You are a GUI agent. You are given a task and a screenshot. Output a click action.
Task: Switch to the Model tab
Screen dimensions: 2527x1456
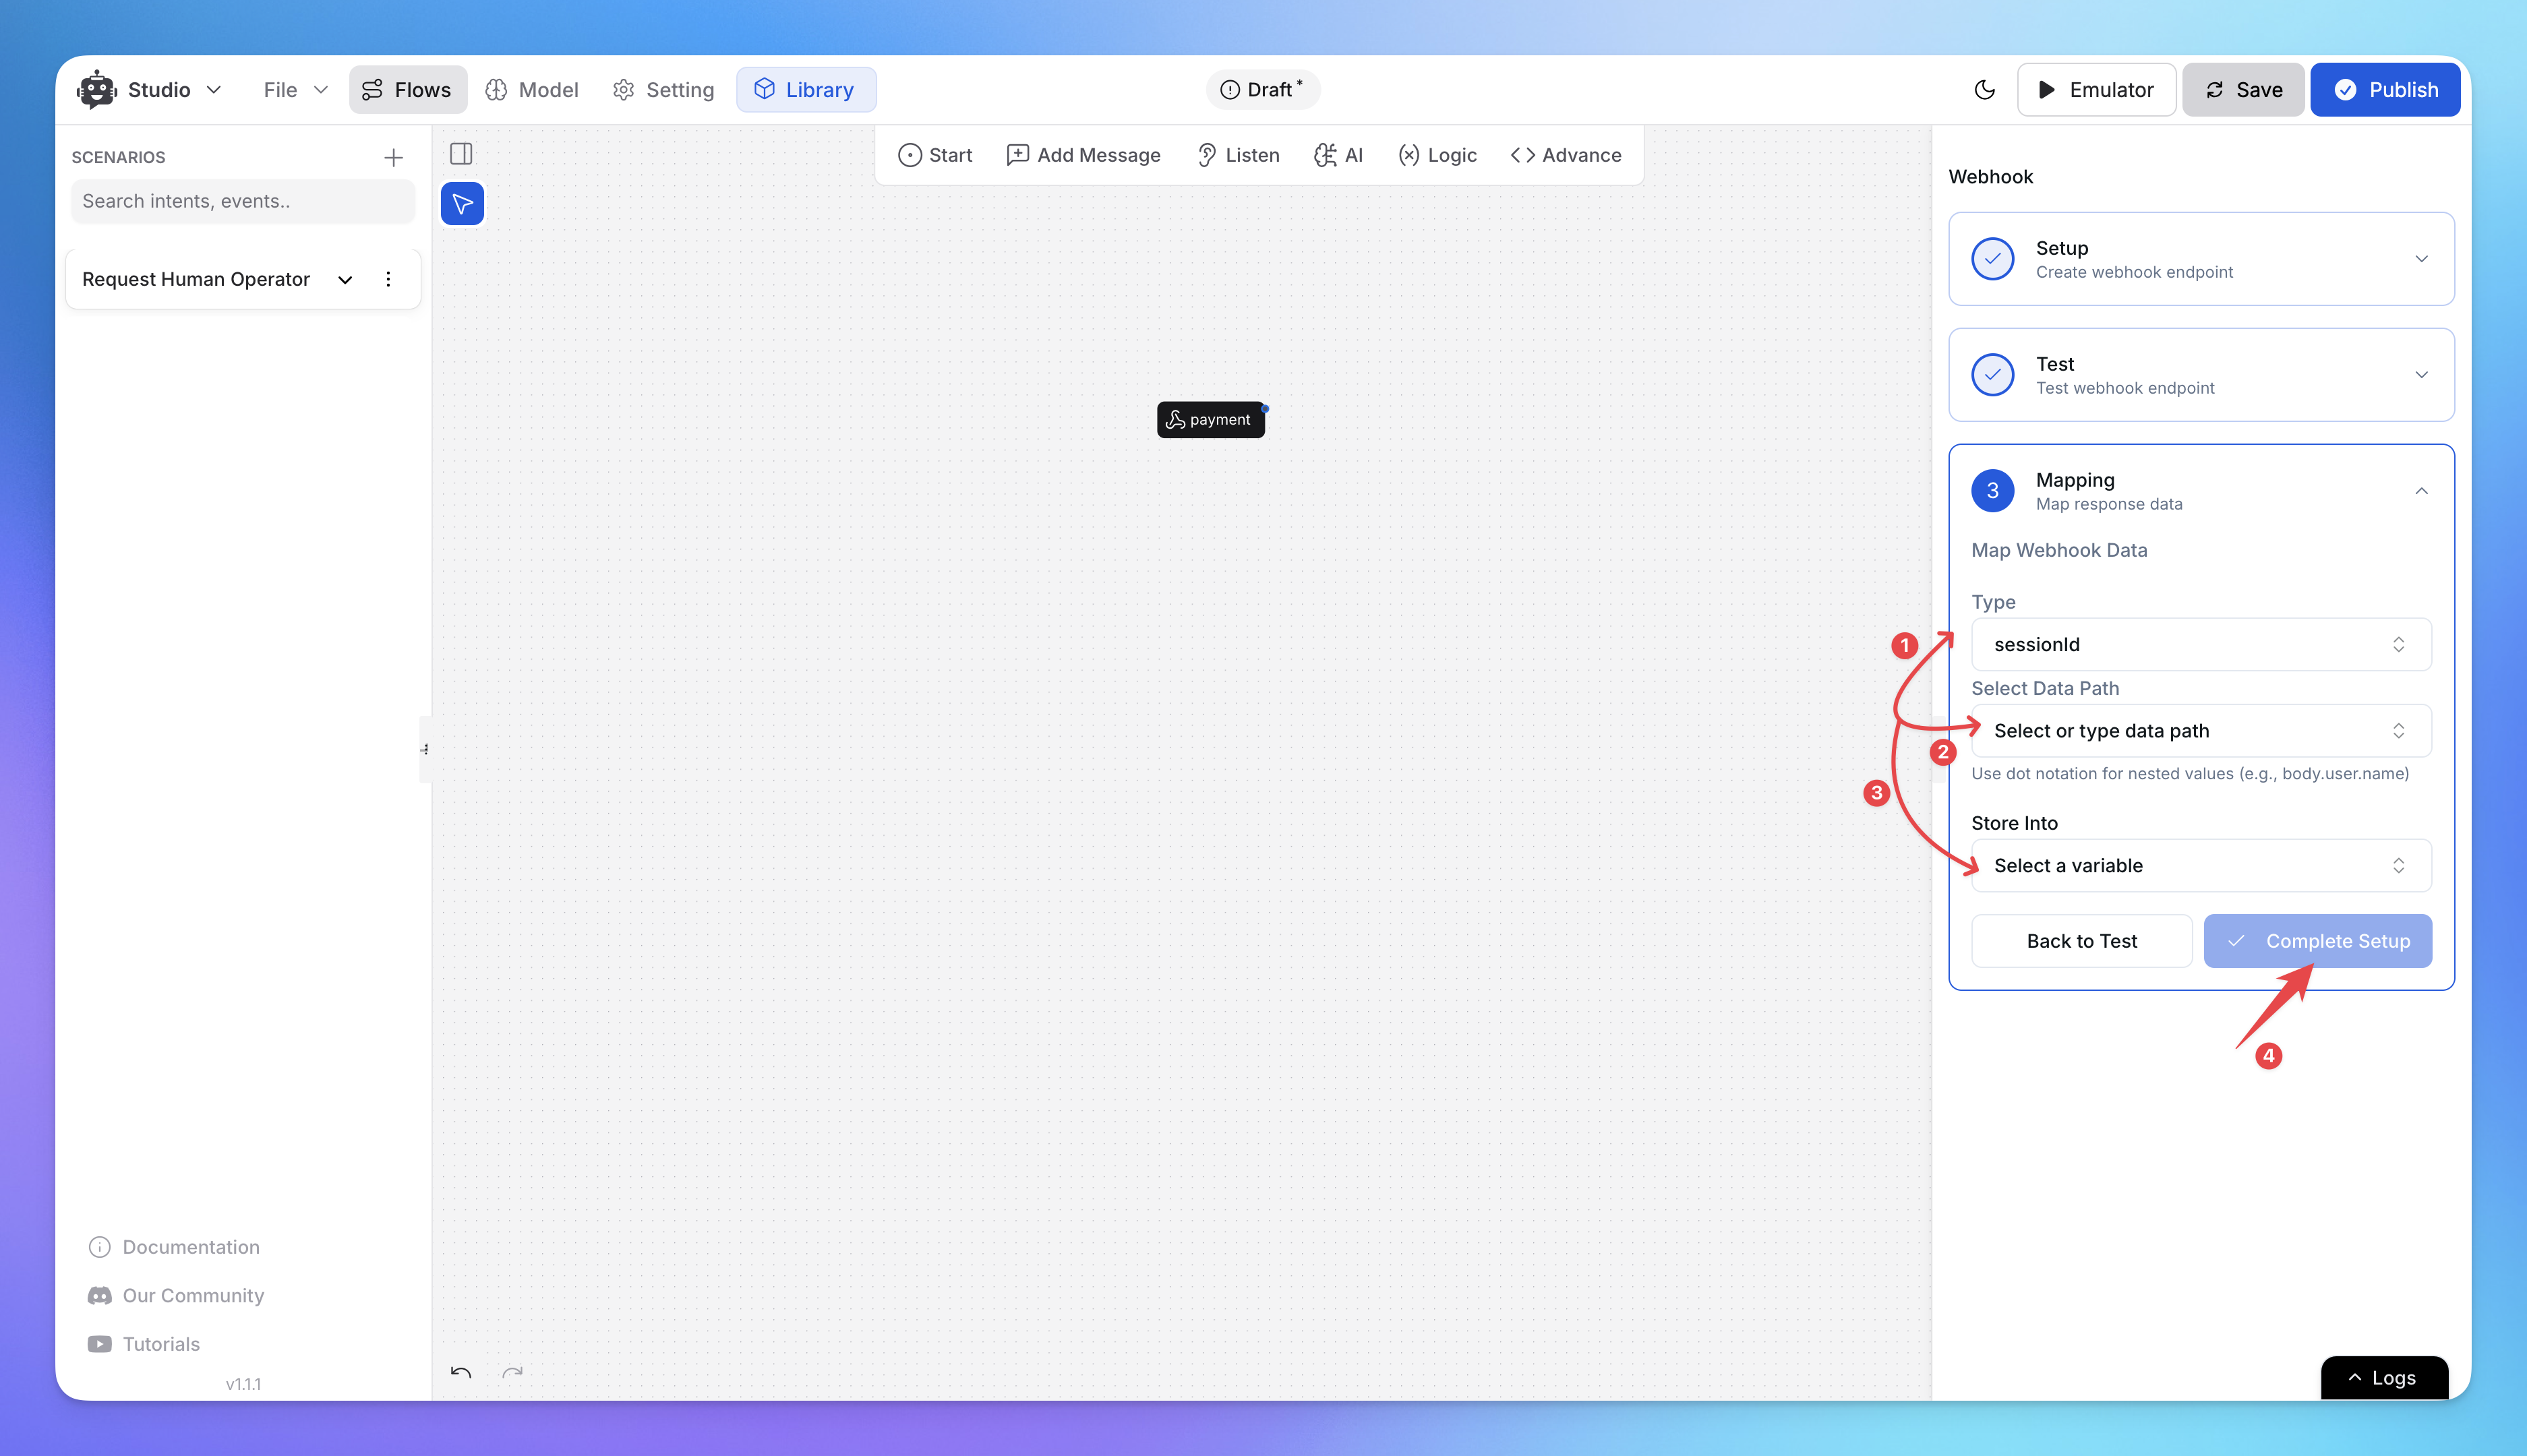pyautogui.click(x=532, y=90)
